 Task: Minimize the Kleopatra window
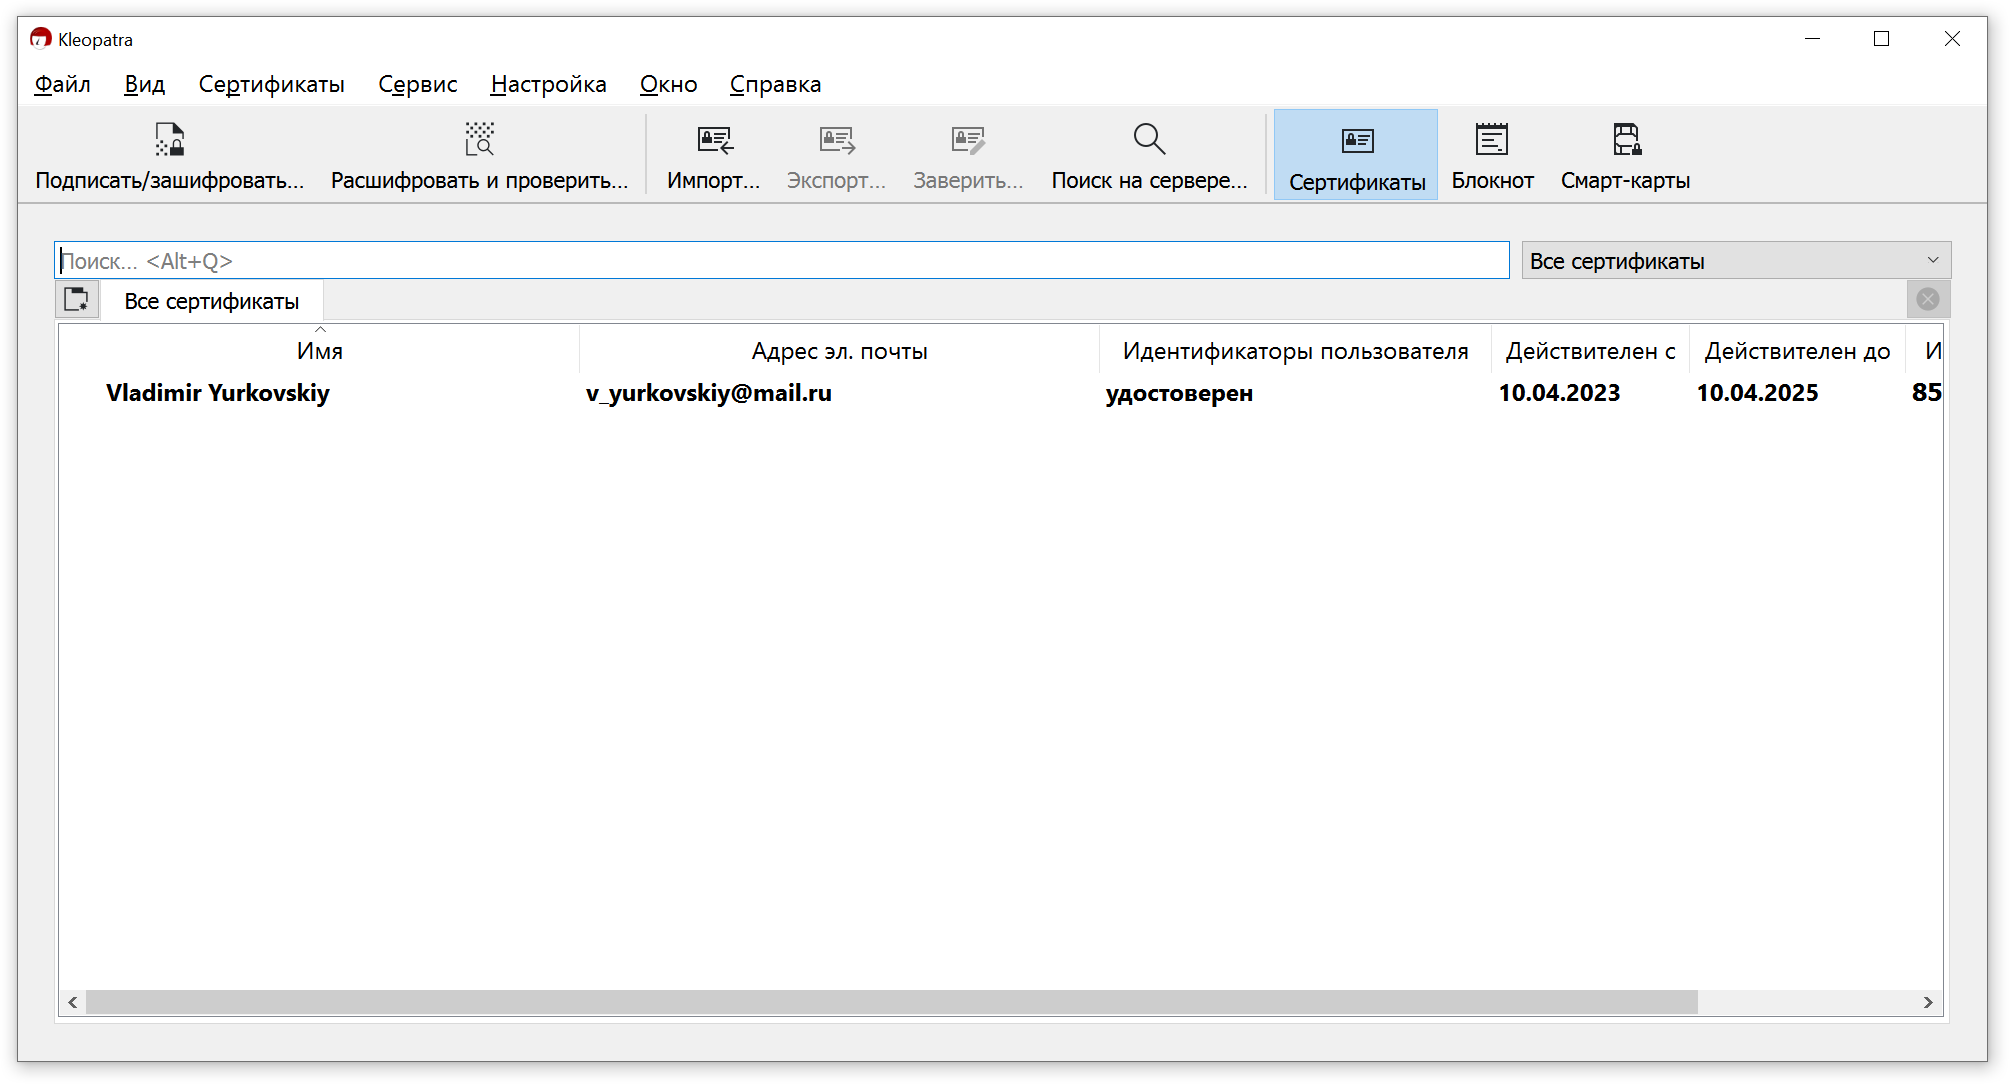pyautogui.click(x=1812, y=39)
